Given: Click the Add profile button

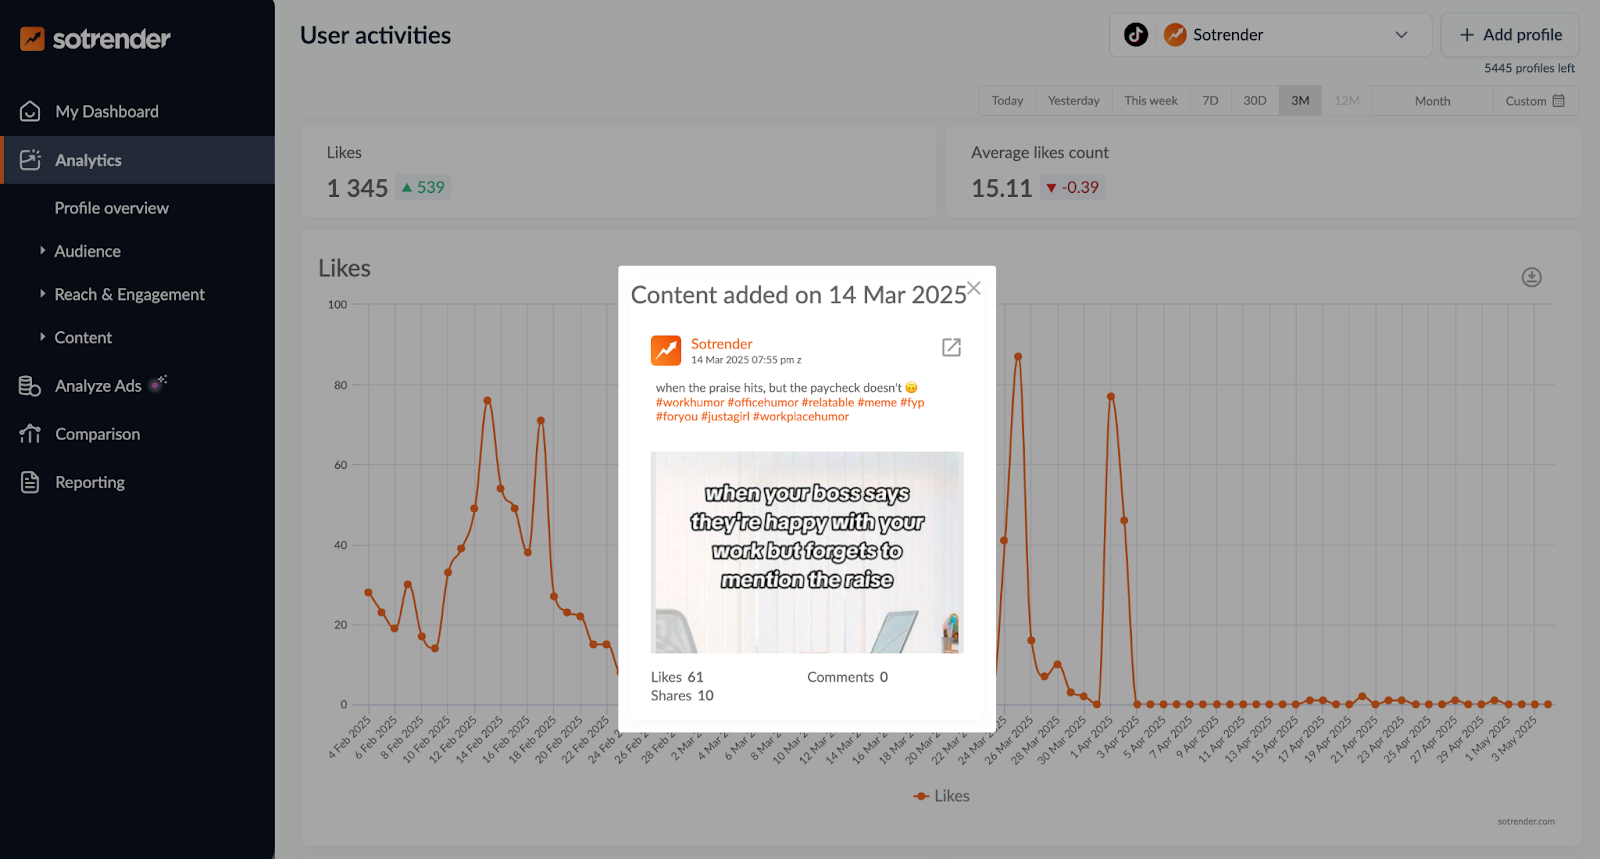Looking at the screenshot, I should (x=1509, y=35).
